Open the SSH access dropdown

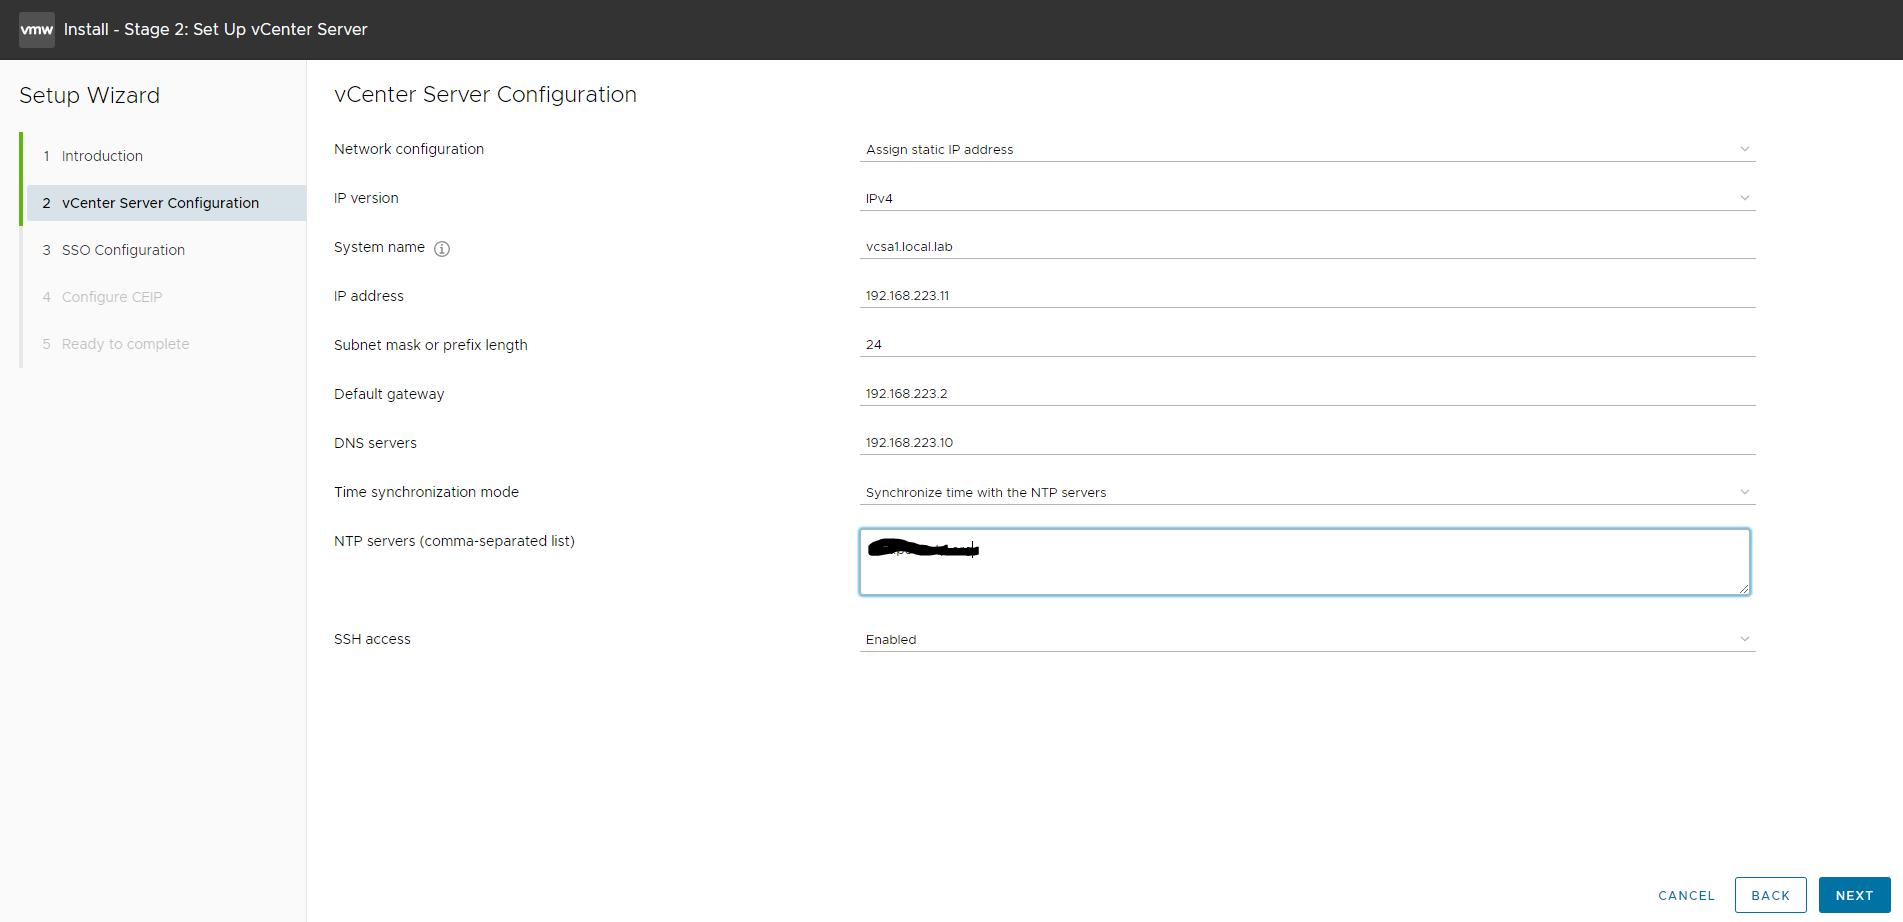(1307, 639)
